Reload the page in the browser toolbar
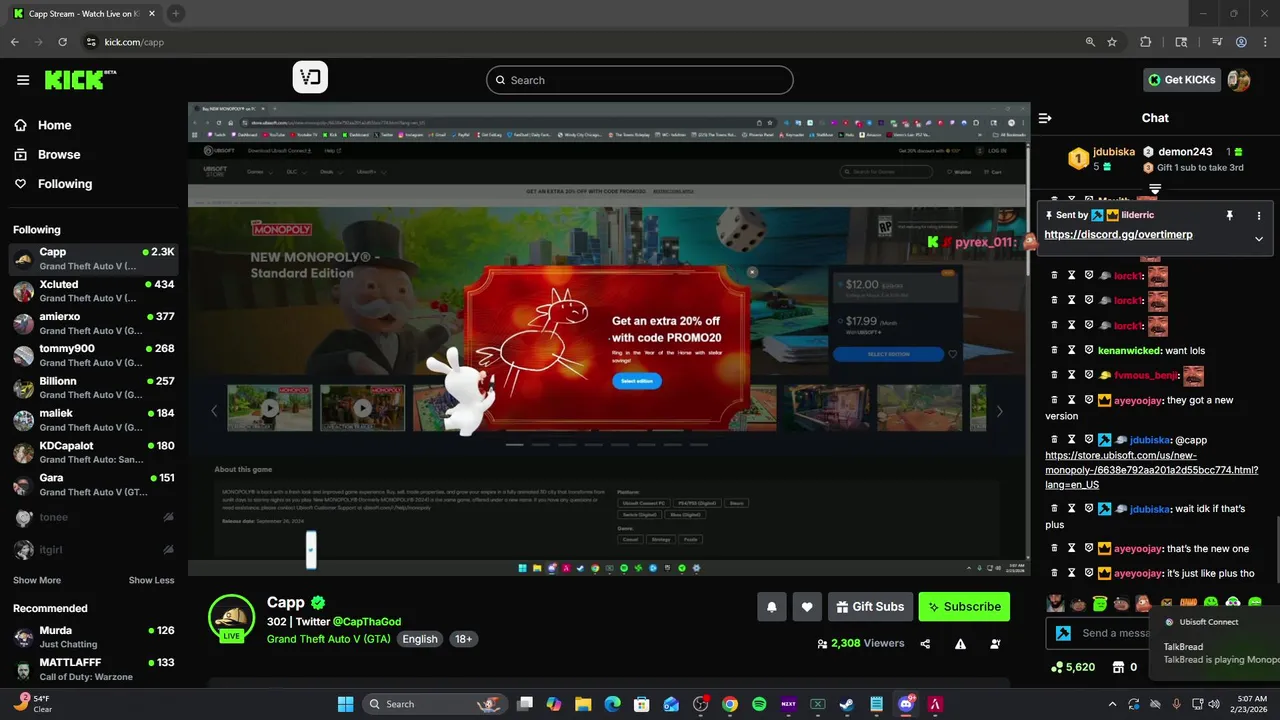This screenshot has width=1280, height=720. pyautogui.click(x=62, y=42)
